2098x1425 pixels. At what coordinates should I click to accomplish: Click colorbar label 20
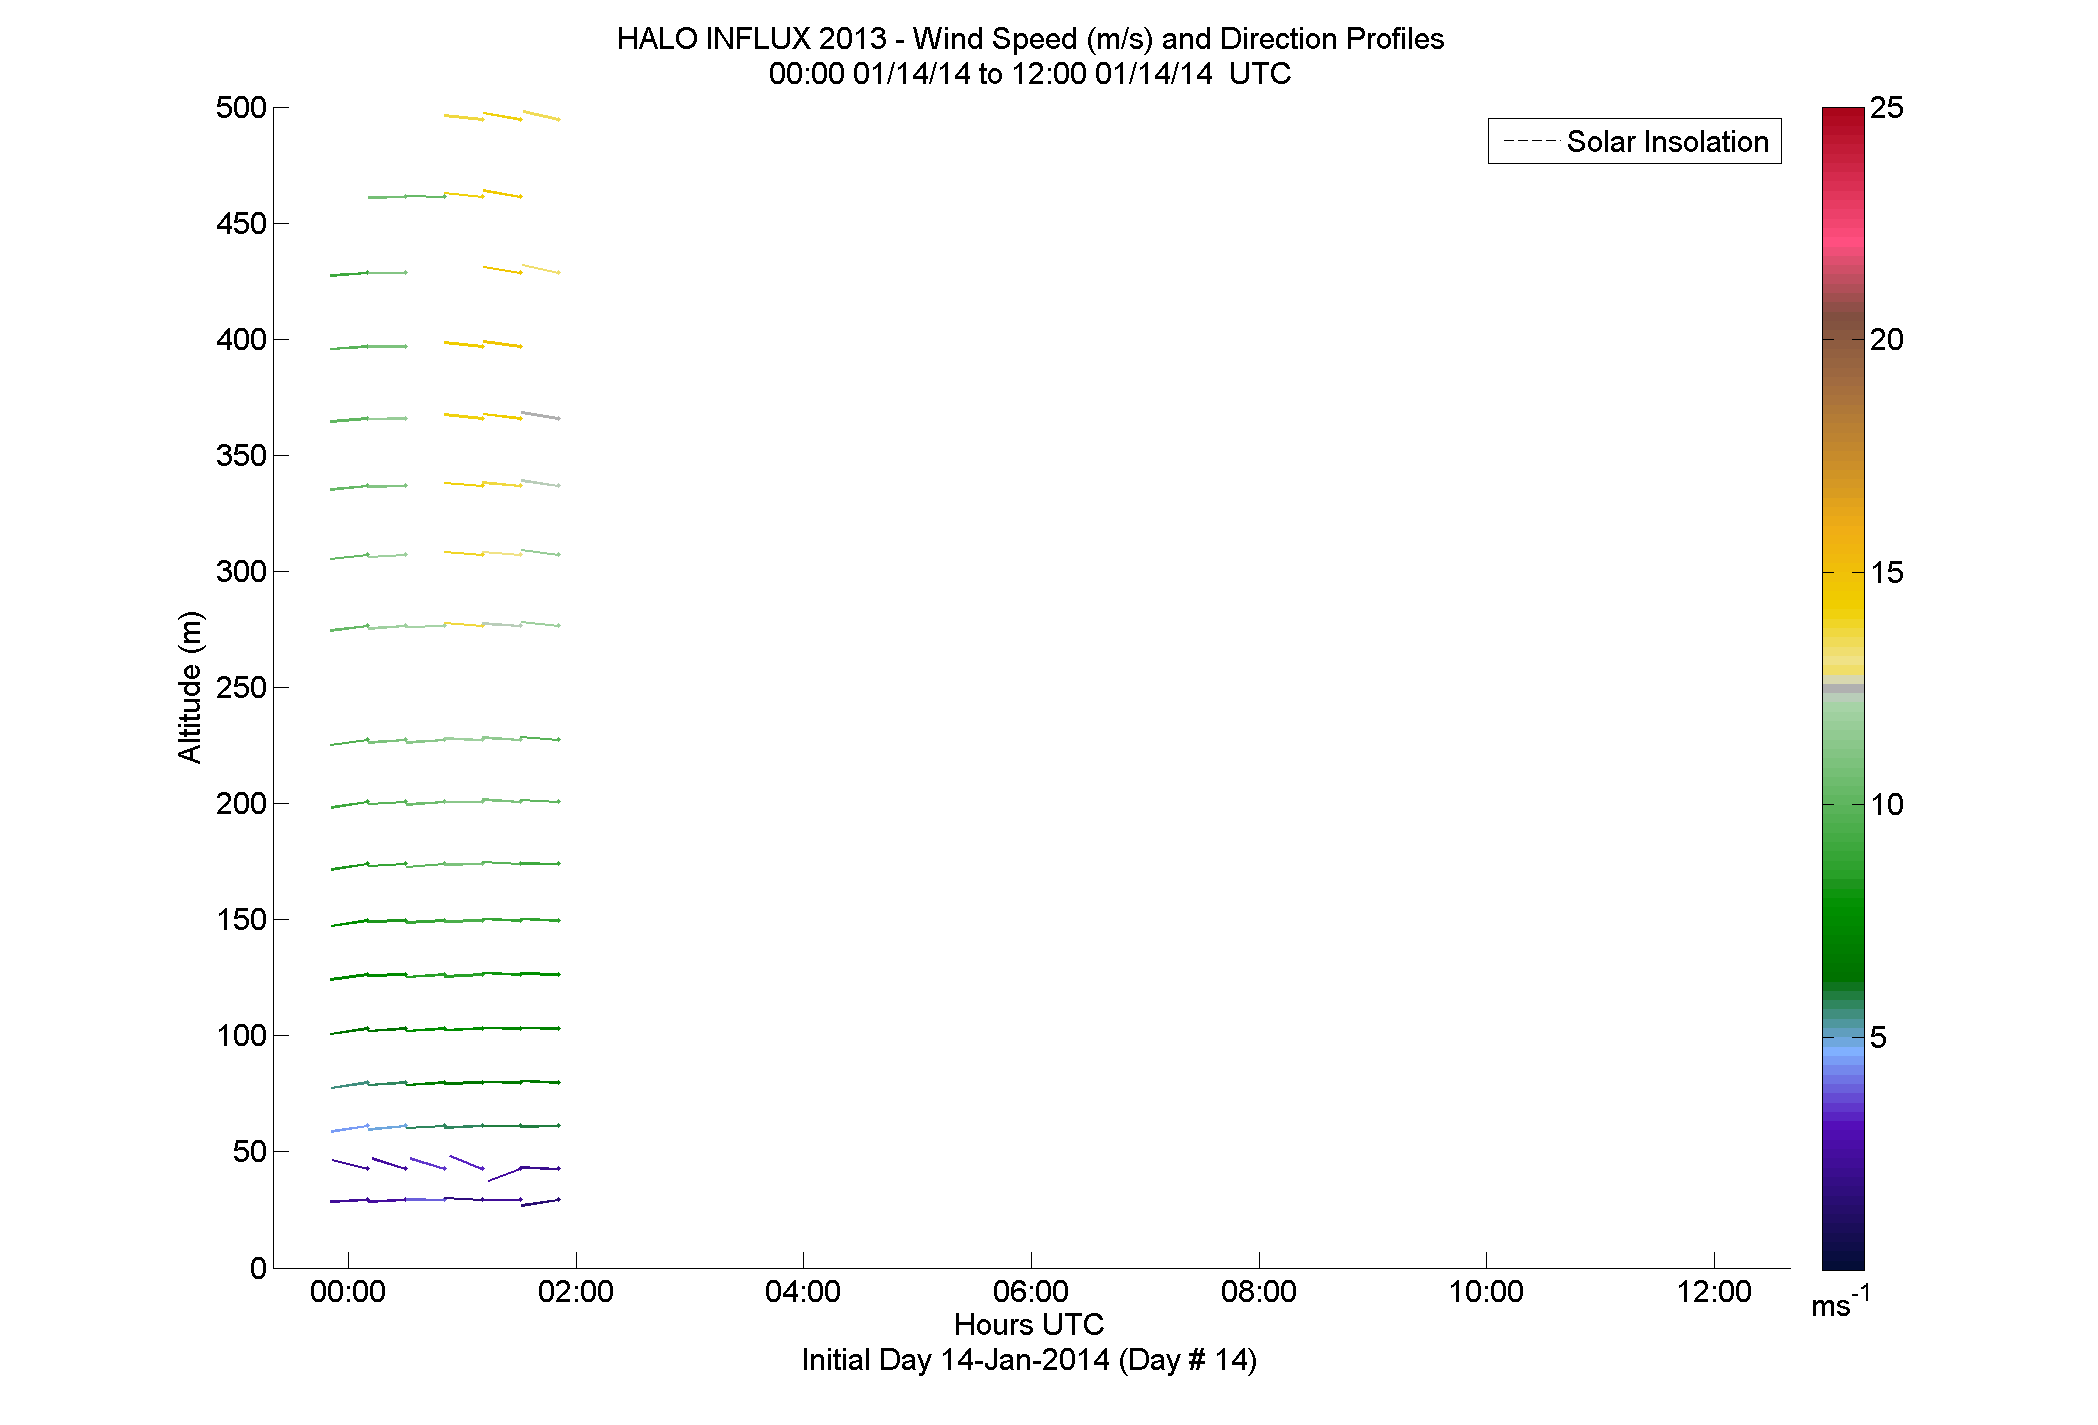click(1887, 340)
